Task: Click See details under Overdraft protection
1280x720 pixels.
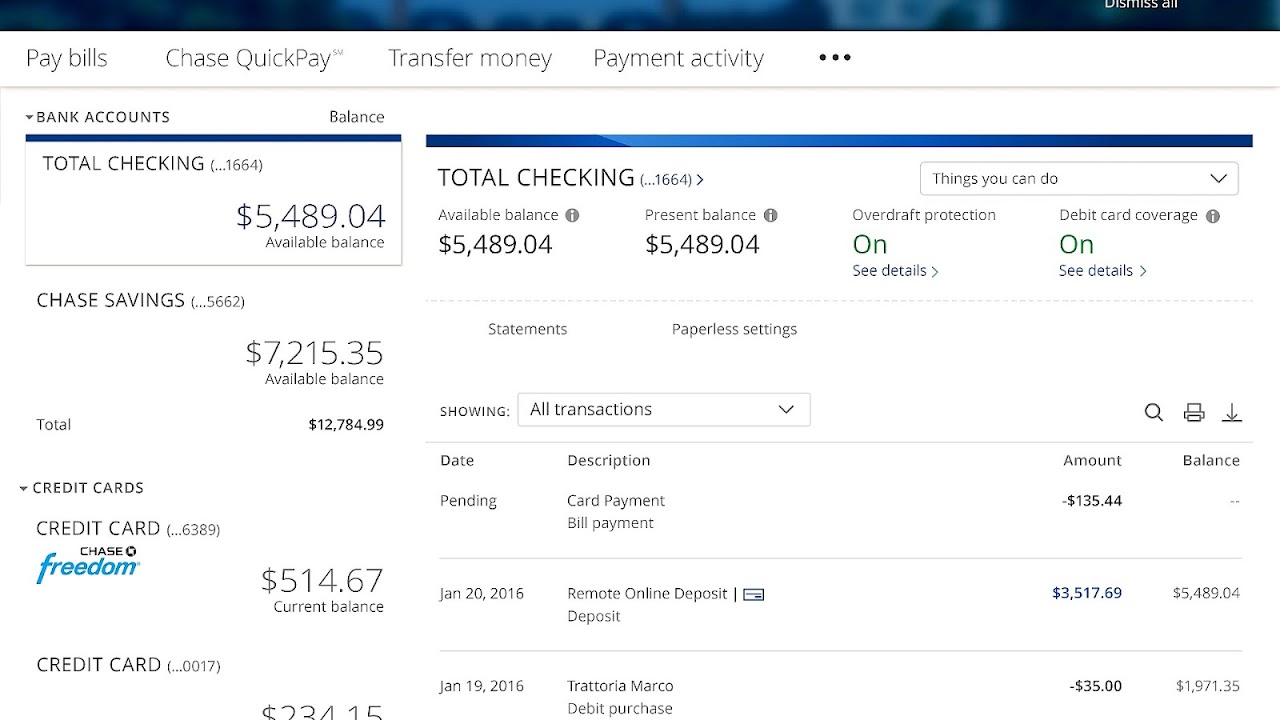Action: (x=895, y=271)
